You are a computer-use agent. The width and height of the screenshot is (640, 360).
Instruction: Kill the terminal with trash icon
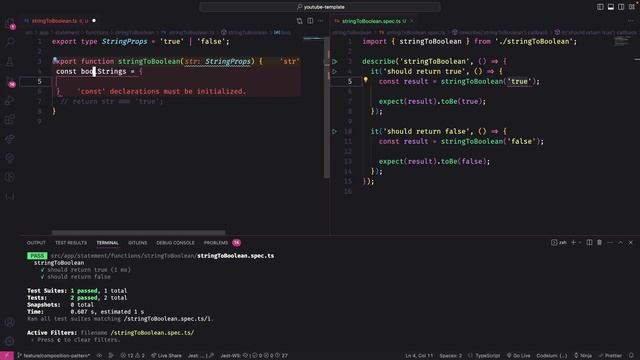pyautogui.click(x=600, y=242)
